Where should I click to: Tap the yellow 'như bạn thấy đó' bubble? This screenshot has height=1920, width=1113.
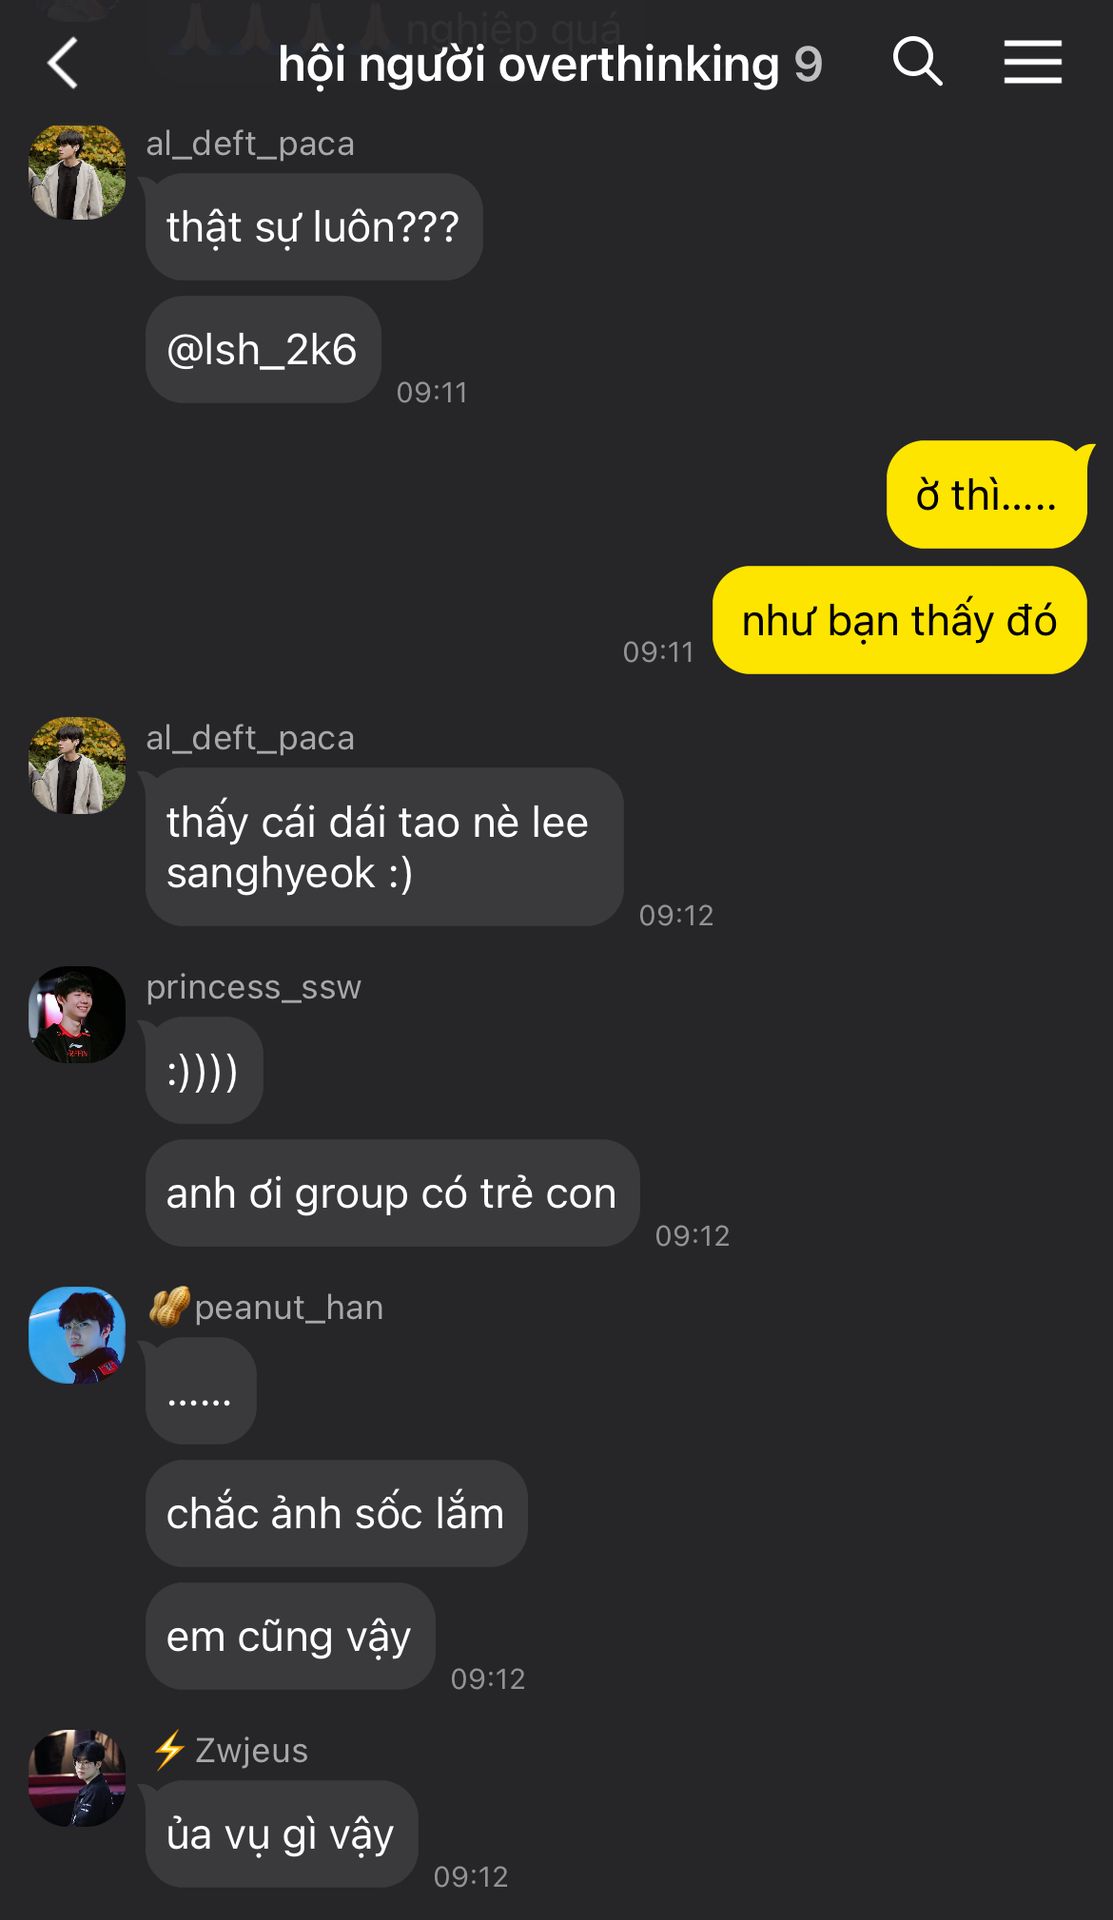coord(899,620)
